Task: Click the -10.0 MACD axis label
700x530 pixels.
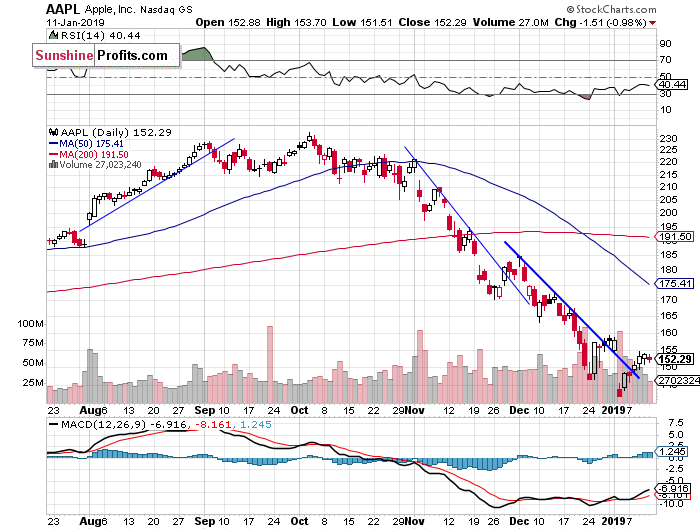Action: [672, 504]
